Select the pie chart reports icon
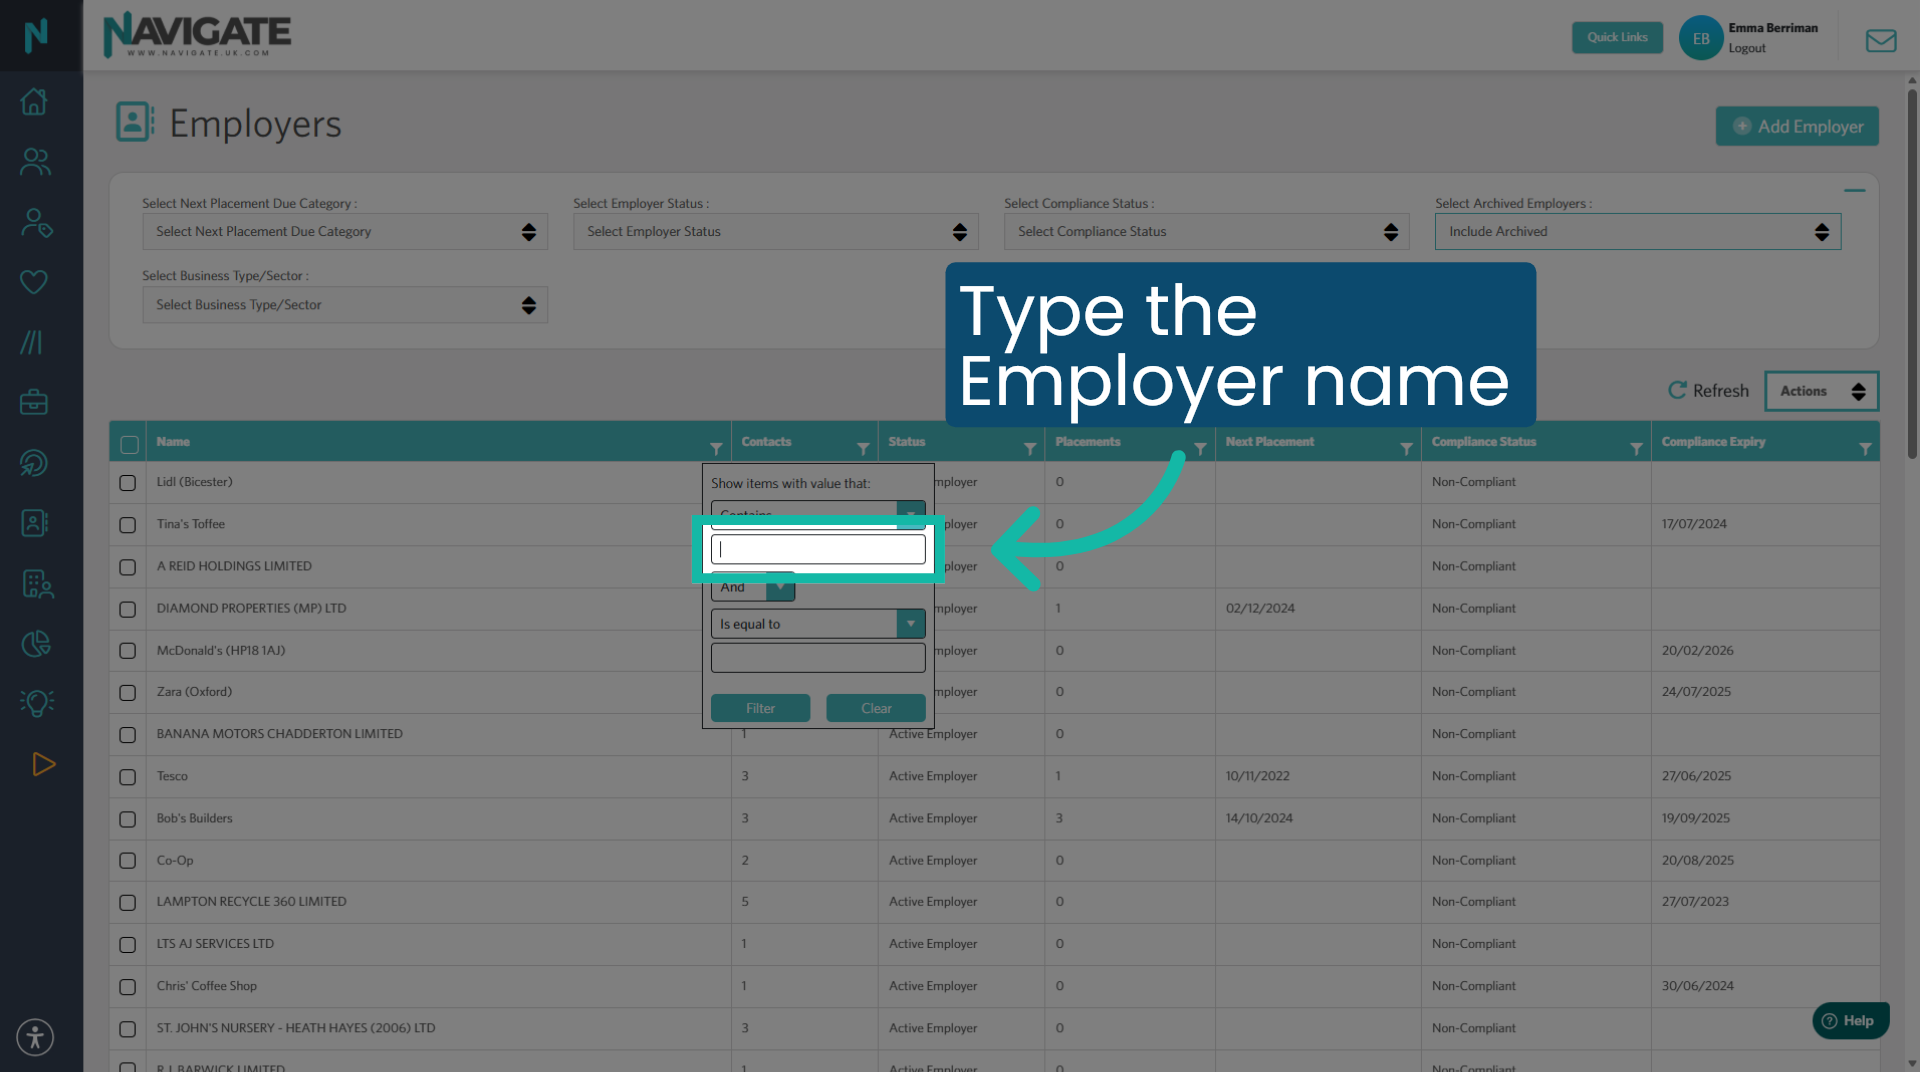The image size is (1920, 1072). (34, 643)
